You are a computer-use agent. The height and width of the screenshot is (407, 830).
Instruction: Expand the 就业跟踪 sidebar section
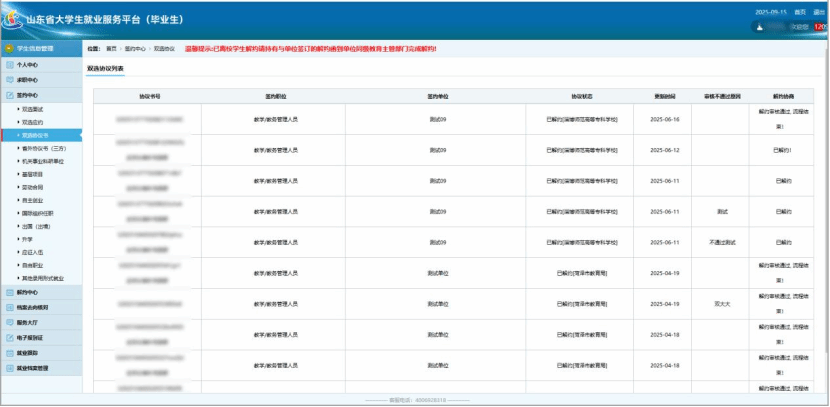[x=28, y=353]
